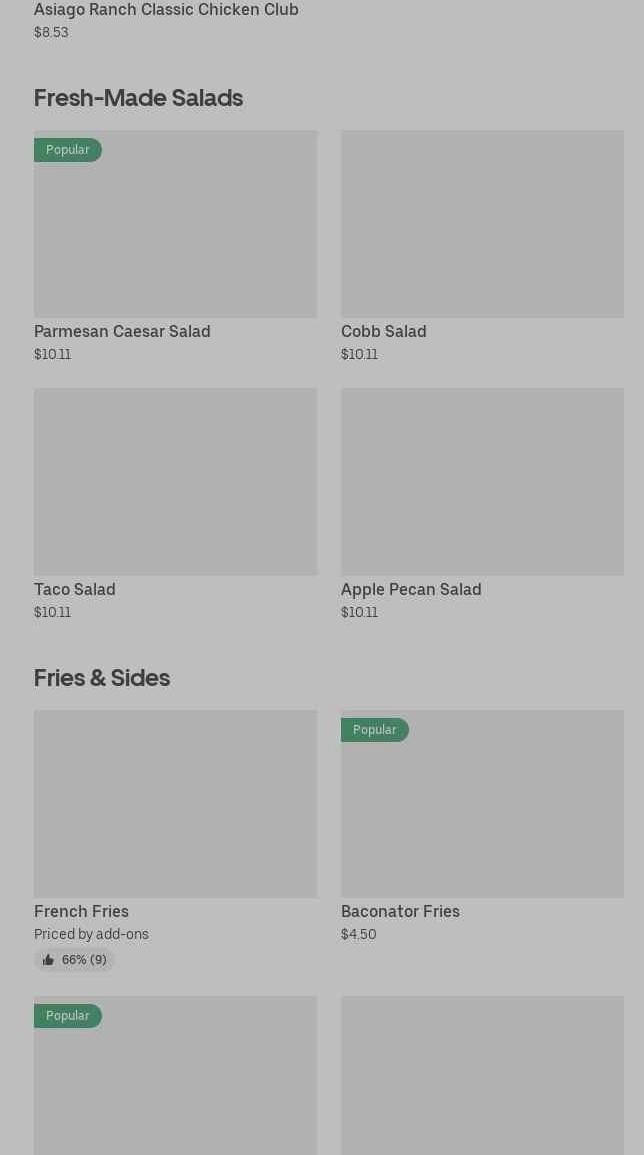
Task: Open the Cobb Salad image
Action: point(482,224)
